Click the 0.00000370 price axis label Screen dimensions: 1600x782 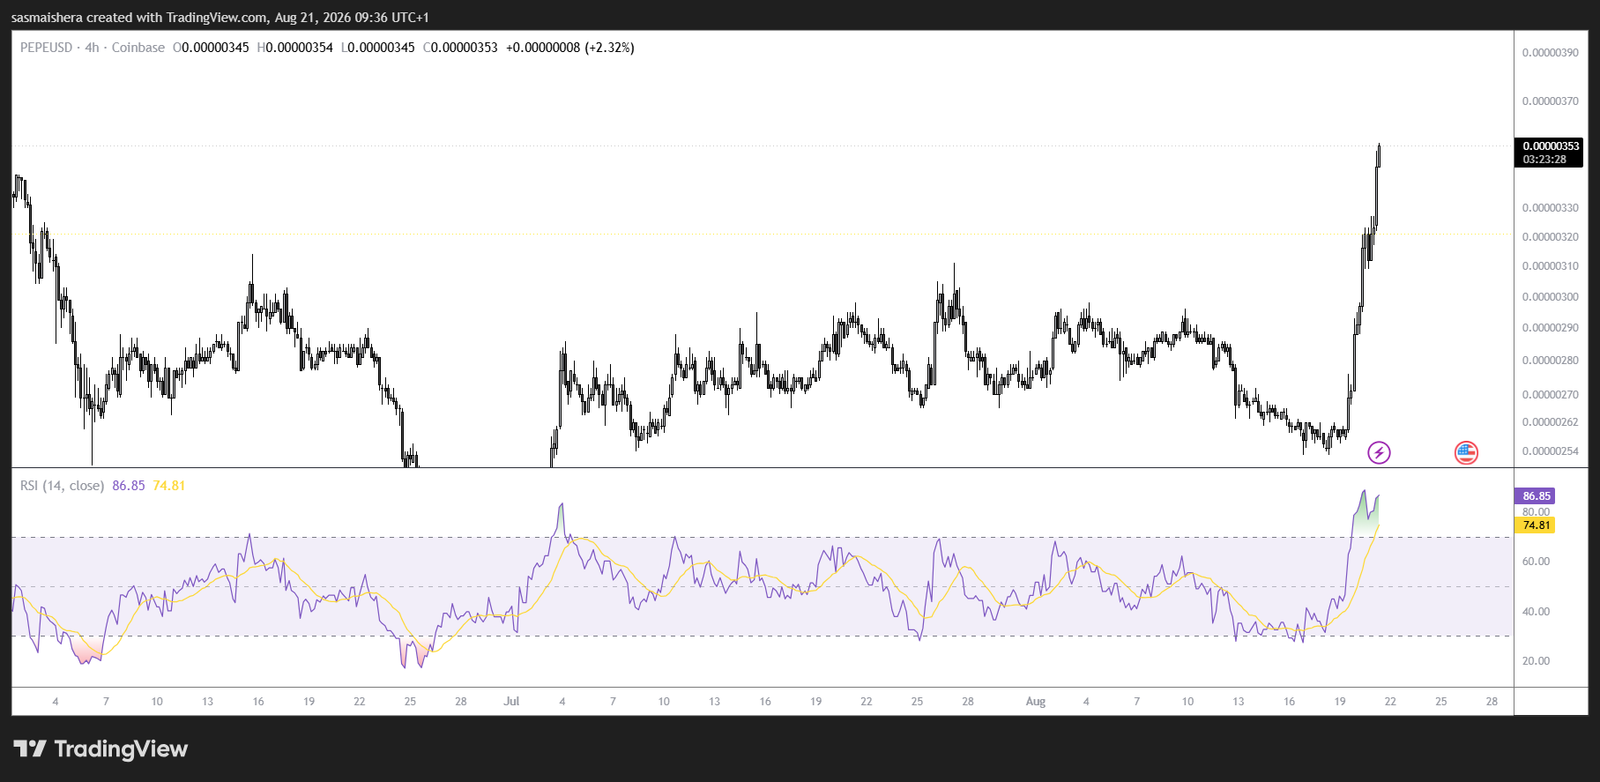[x=1550, y=101]
